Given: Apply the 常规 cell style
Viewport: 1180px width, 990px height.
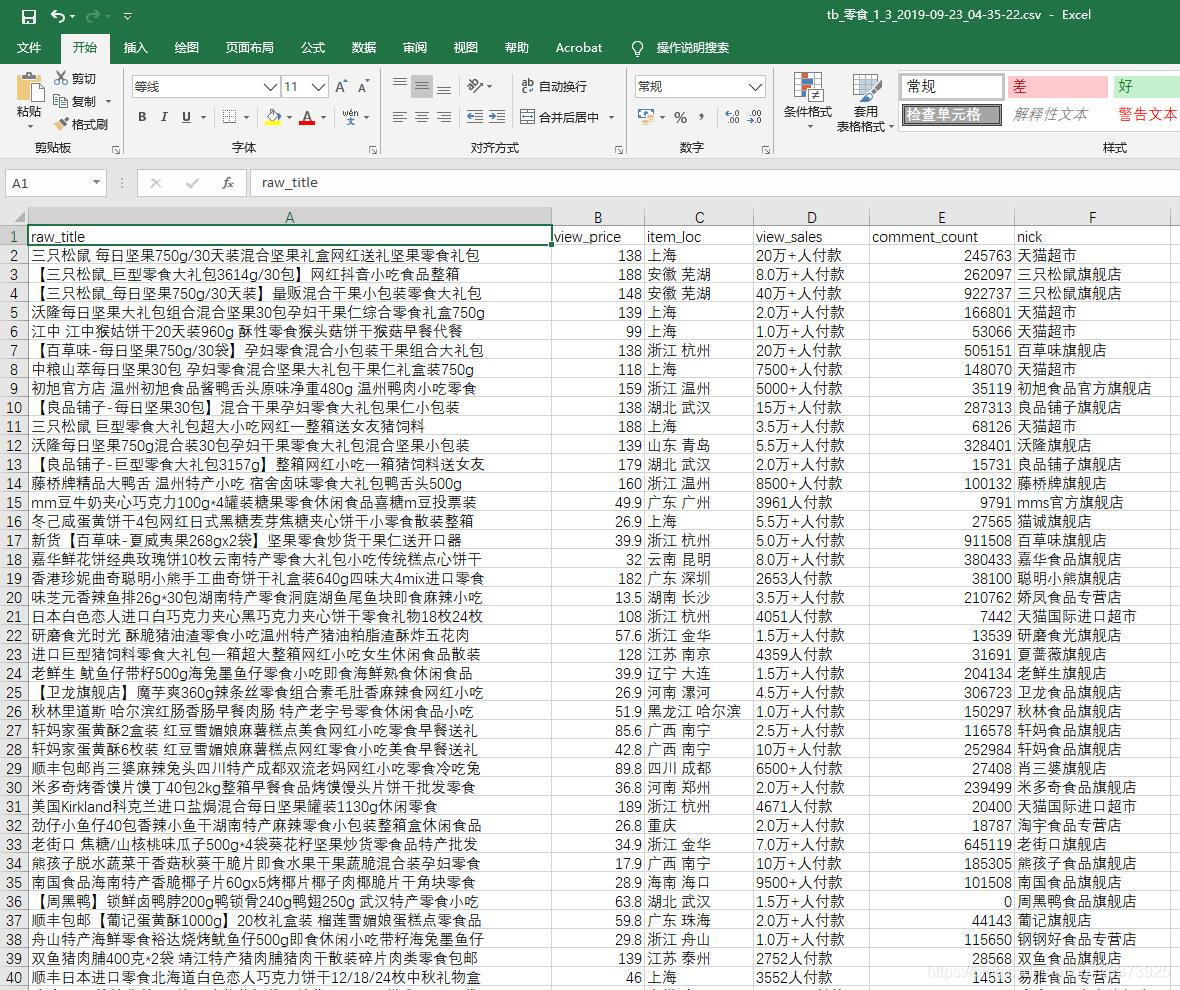Looking at the screenshot, I should tap(952, 87).
